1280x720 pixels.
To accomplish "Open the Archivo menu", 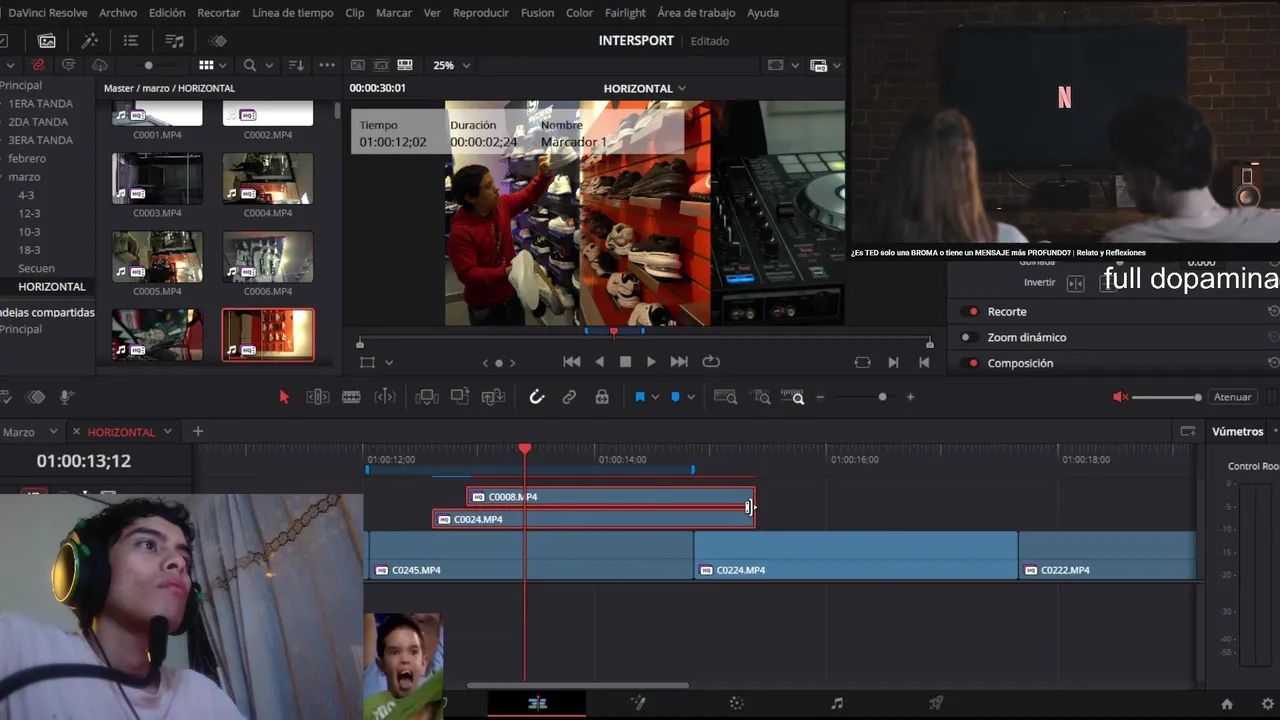I will pyautogui.click(x=118, y=13).
